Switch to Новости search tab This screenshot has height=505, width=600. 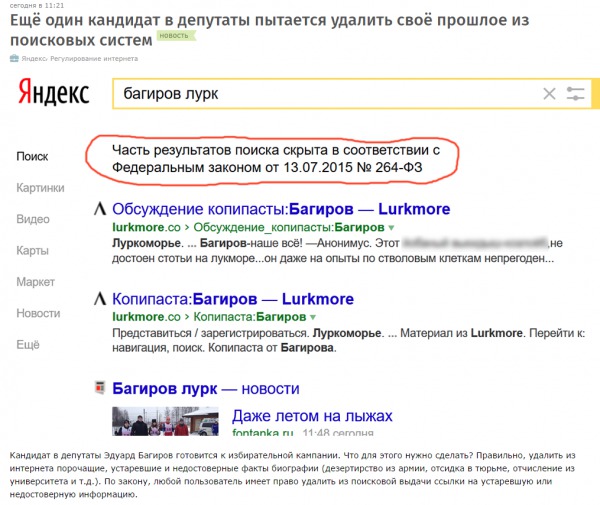coord(38,313)
